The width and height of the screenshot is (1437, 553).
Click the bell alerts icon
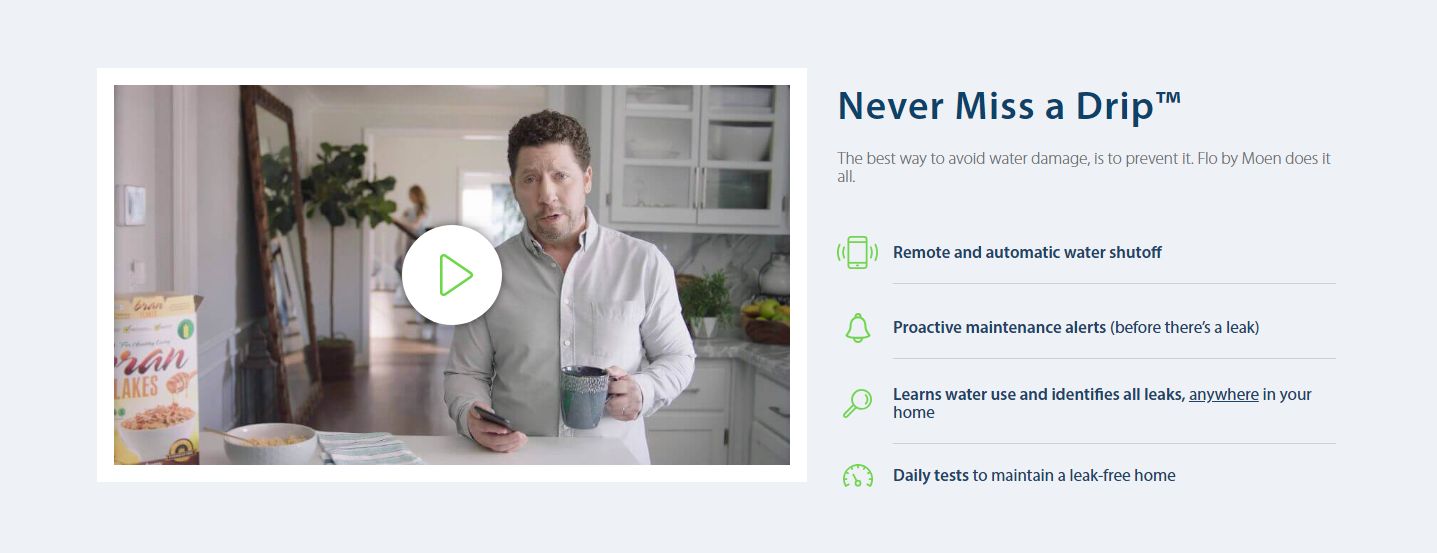point(857,328)
